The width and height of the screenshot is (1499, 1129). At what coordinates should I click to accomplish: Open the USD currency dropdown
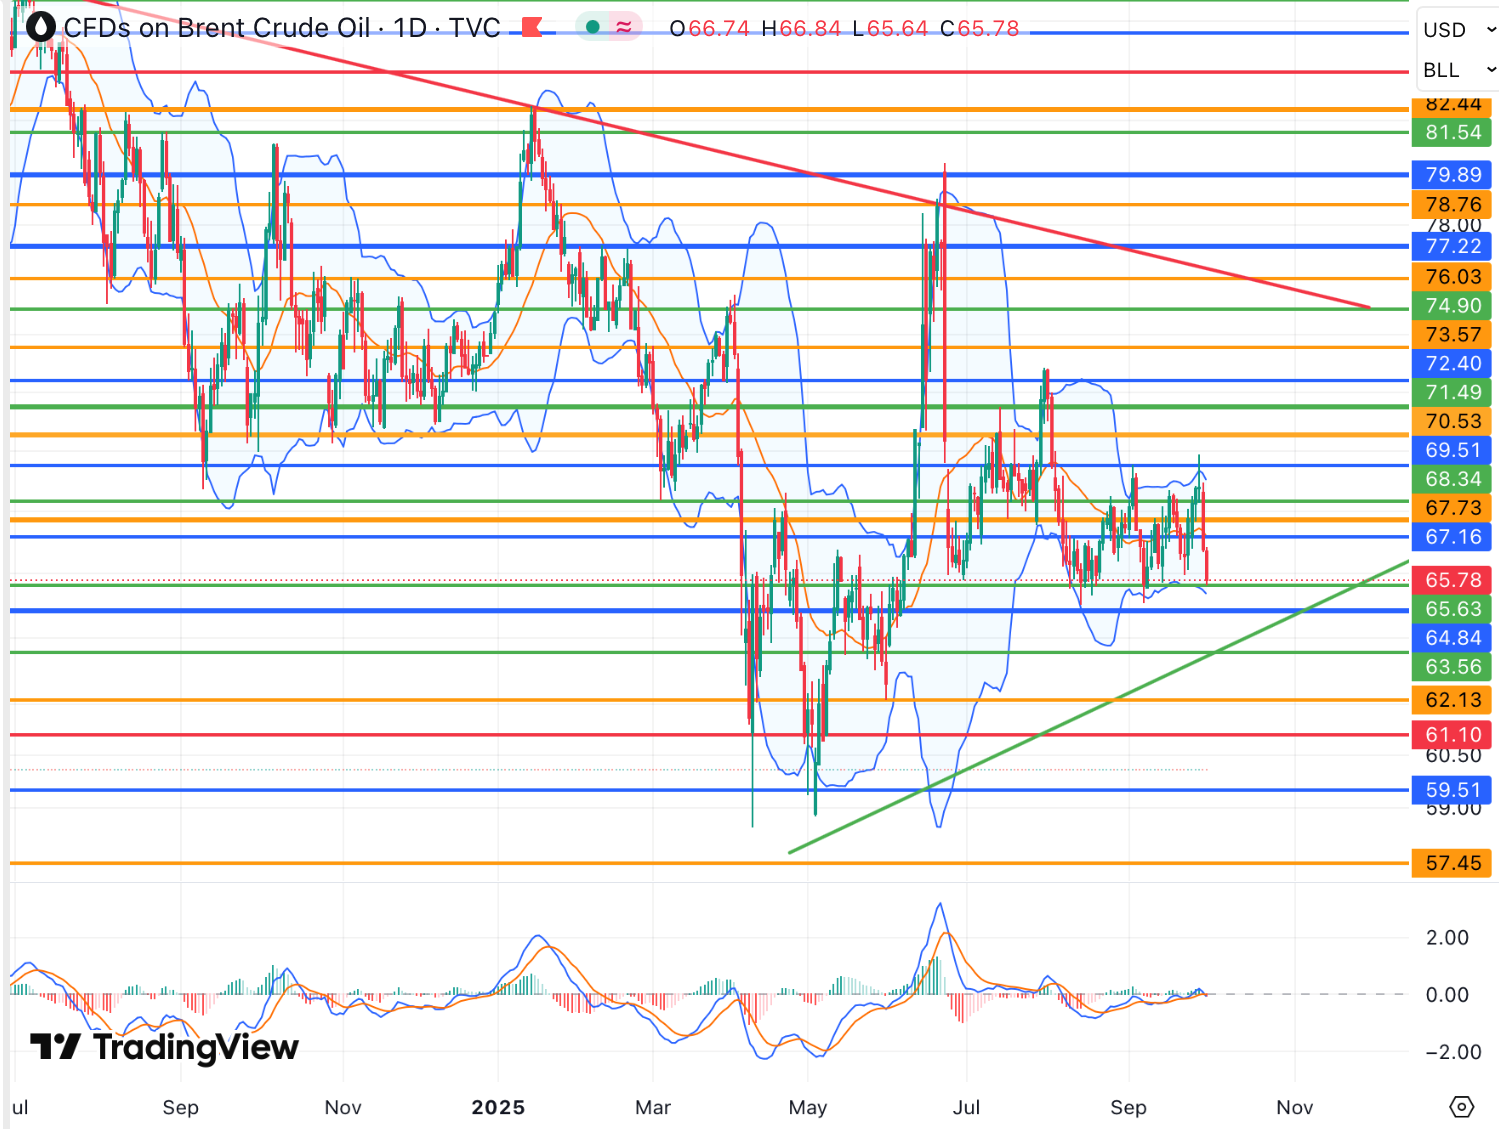1458,30
